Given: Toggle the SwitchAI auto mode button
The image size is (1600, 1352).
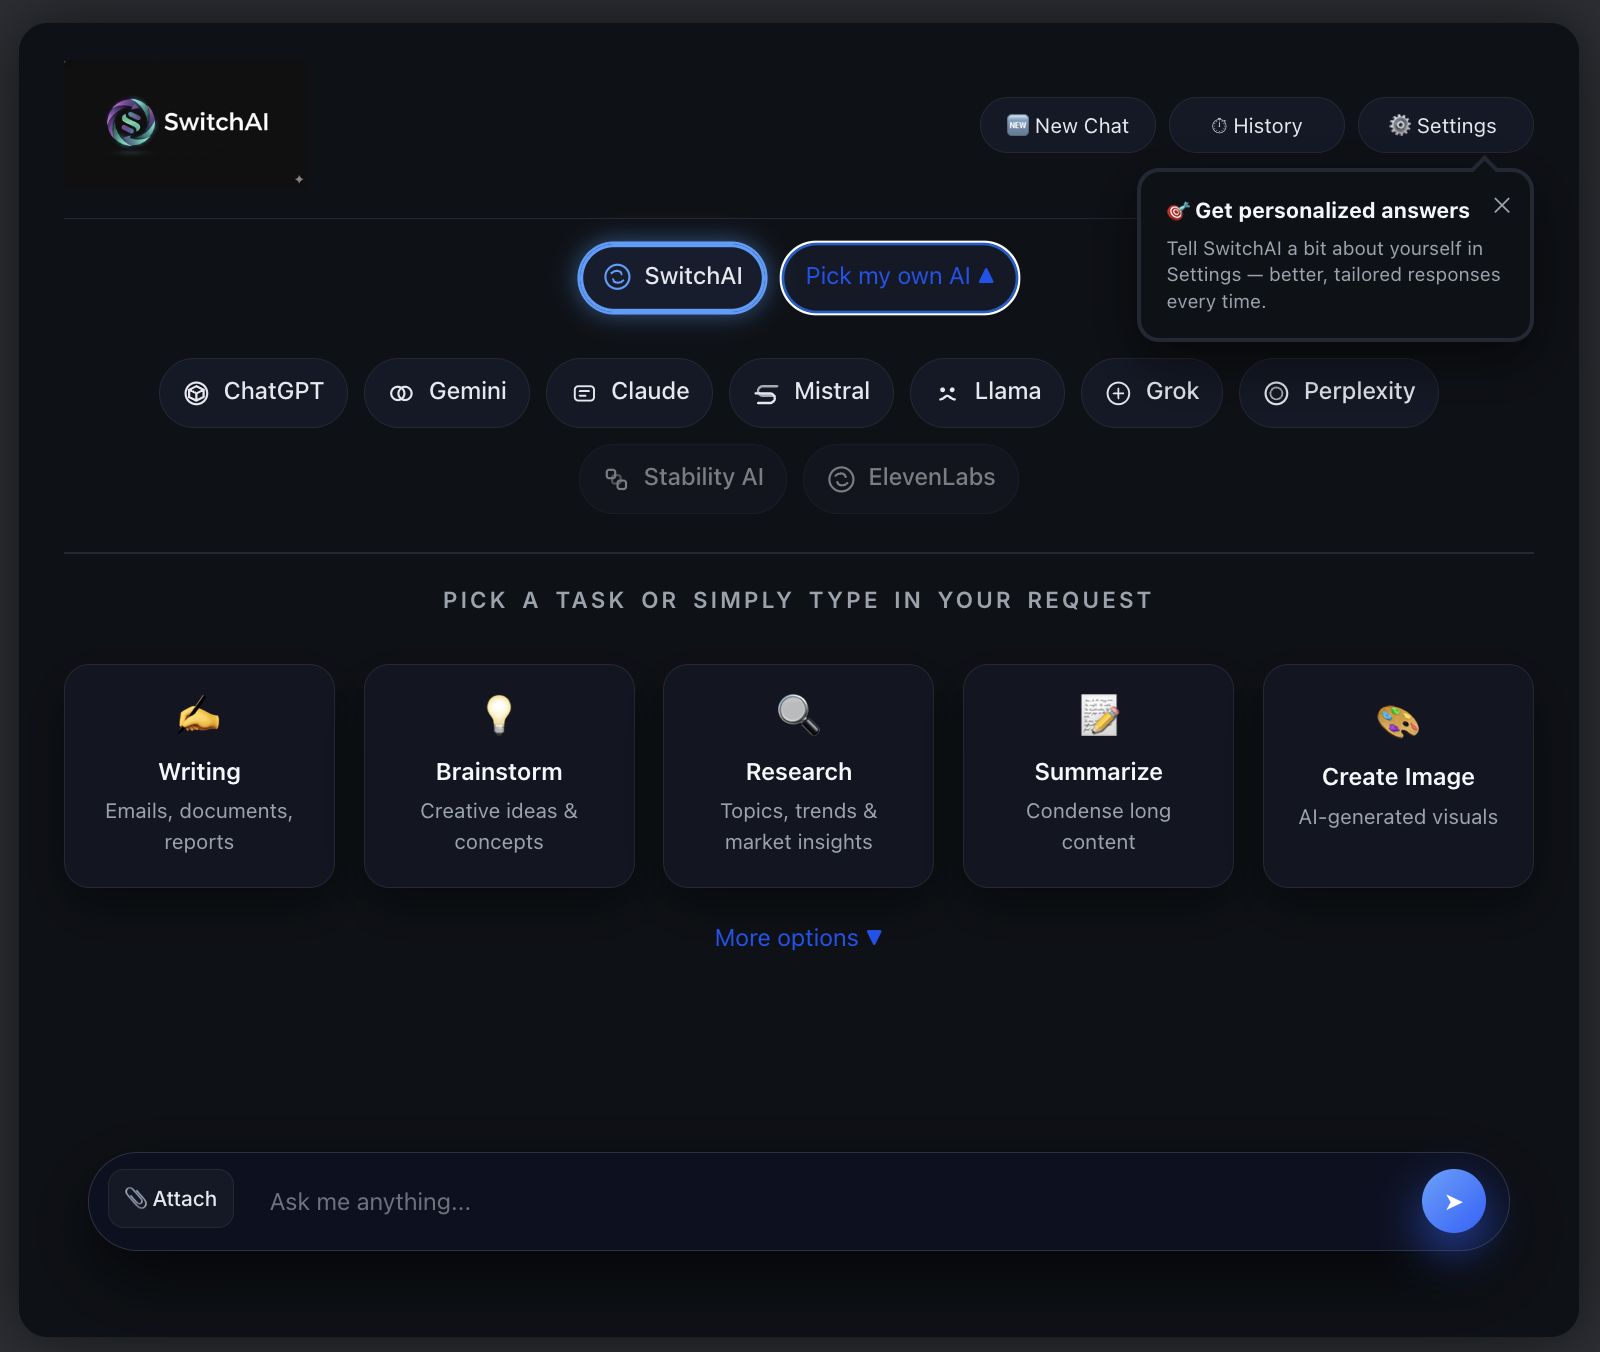Looking at the screenshot, I should pyautogui.click(x=673, y=277).
